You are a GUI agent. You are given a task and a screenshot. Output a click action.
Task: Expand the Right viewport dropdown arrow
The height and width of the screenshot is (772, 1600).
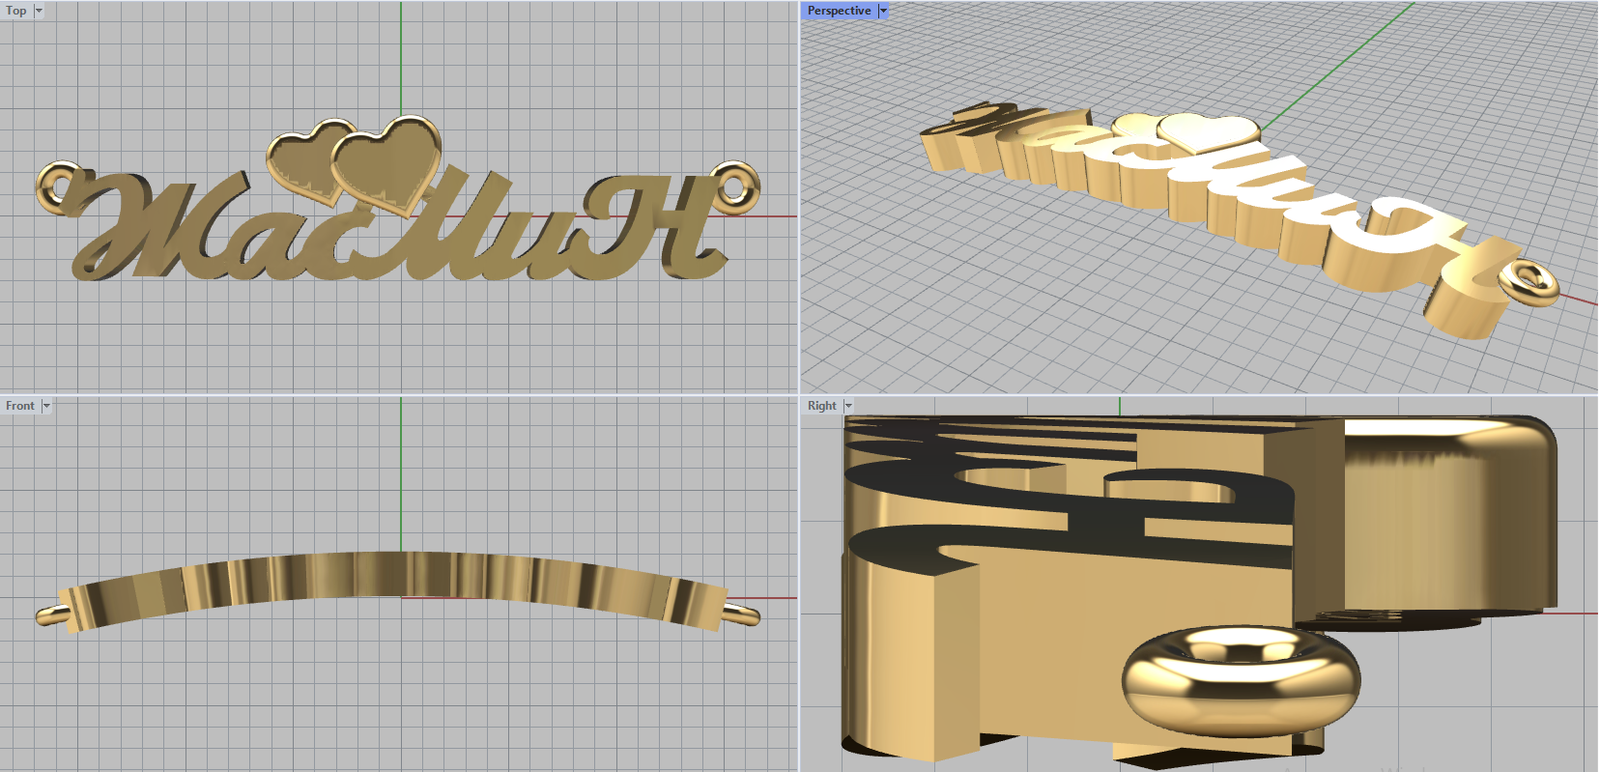point(848,406)
